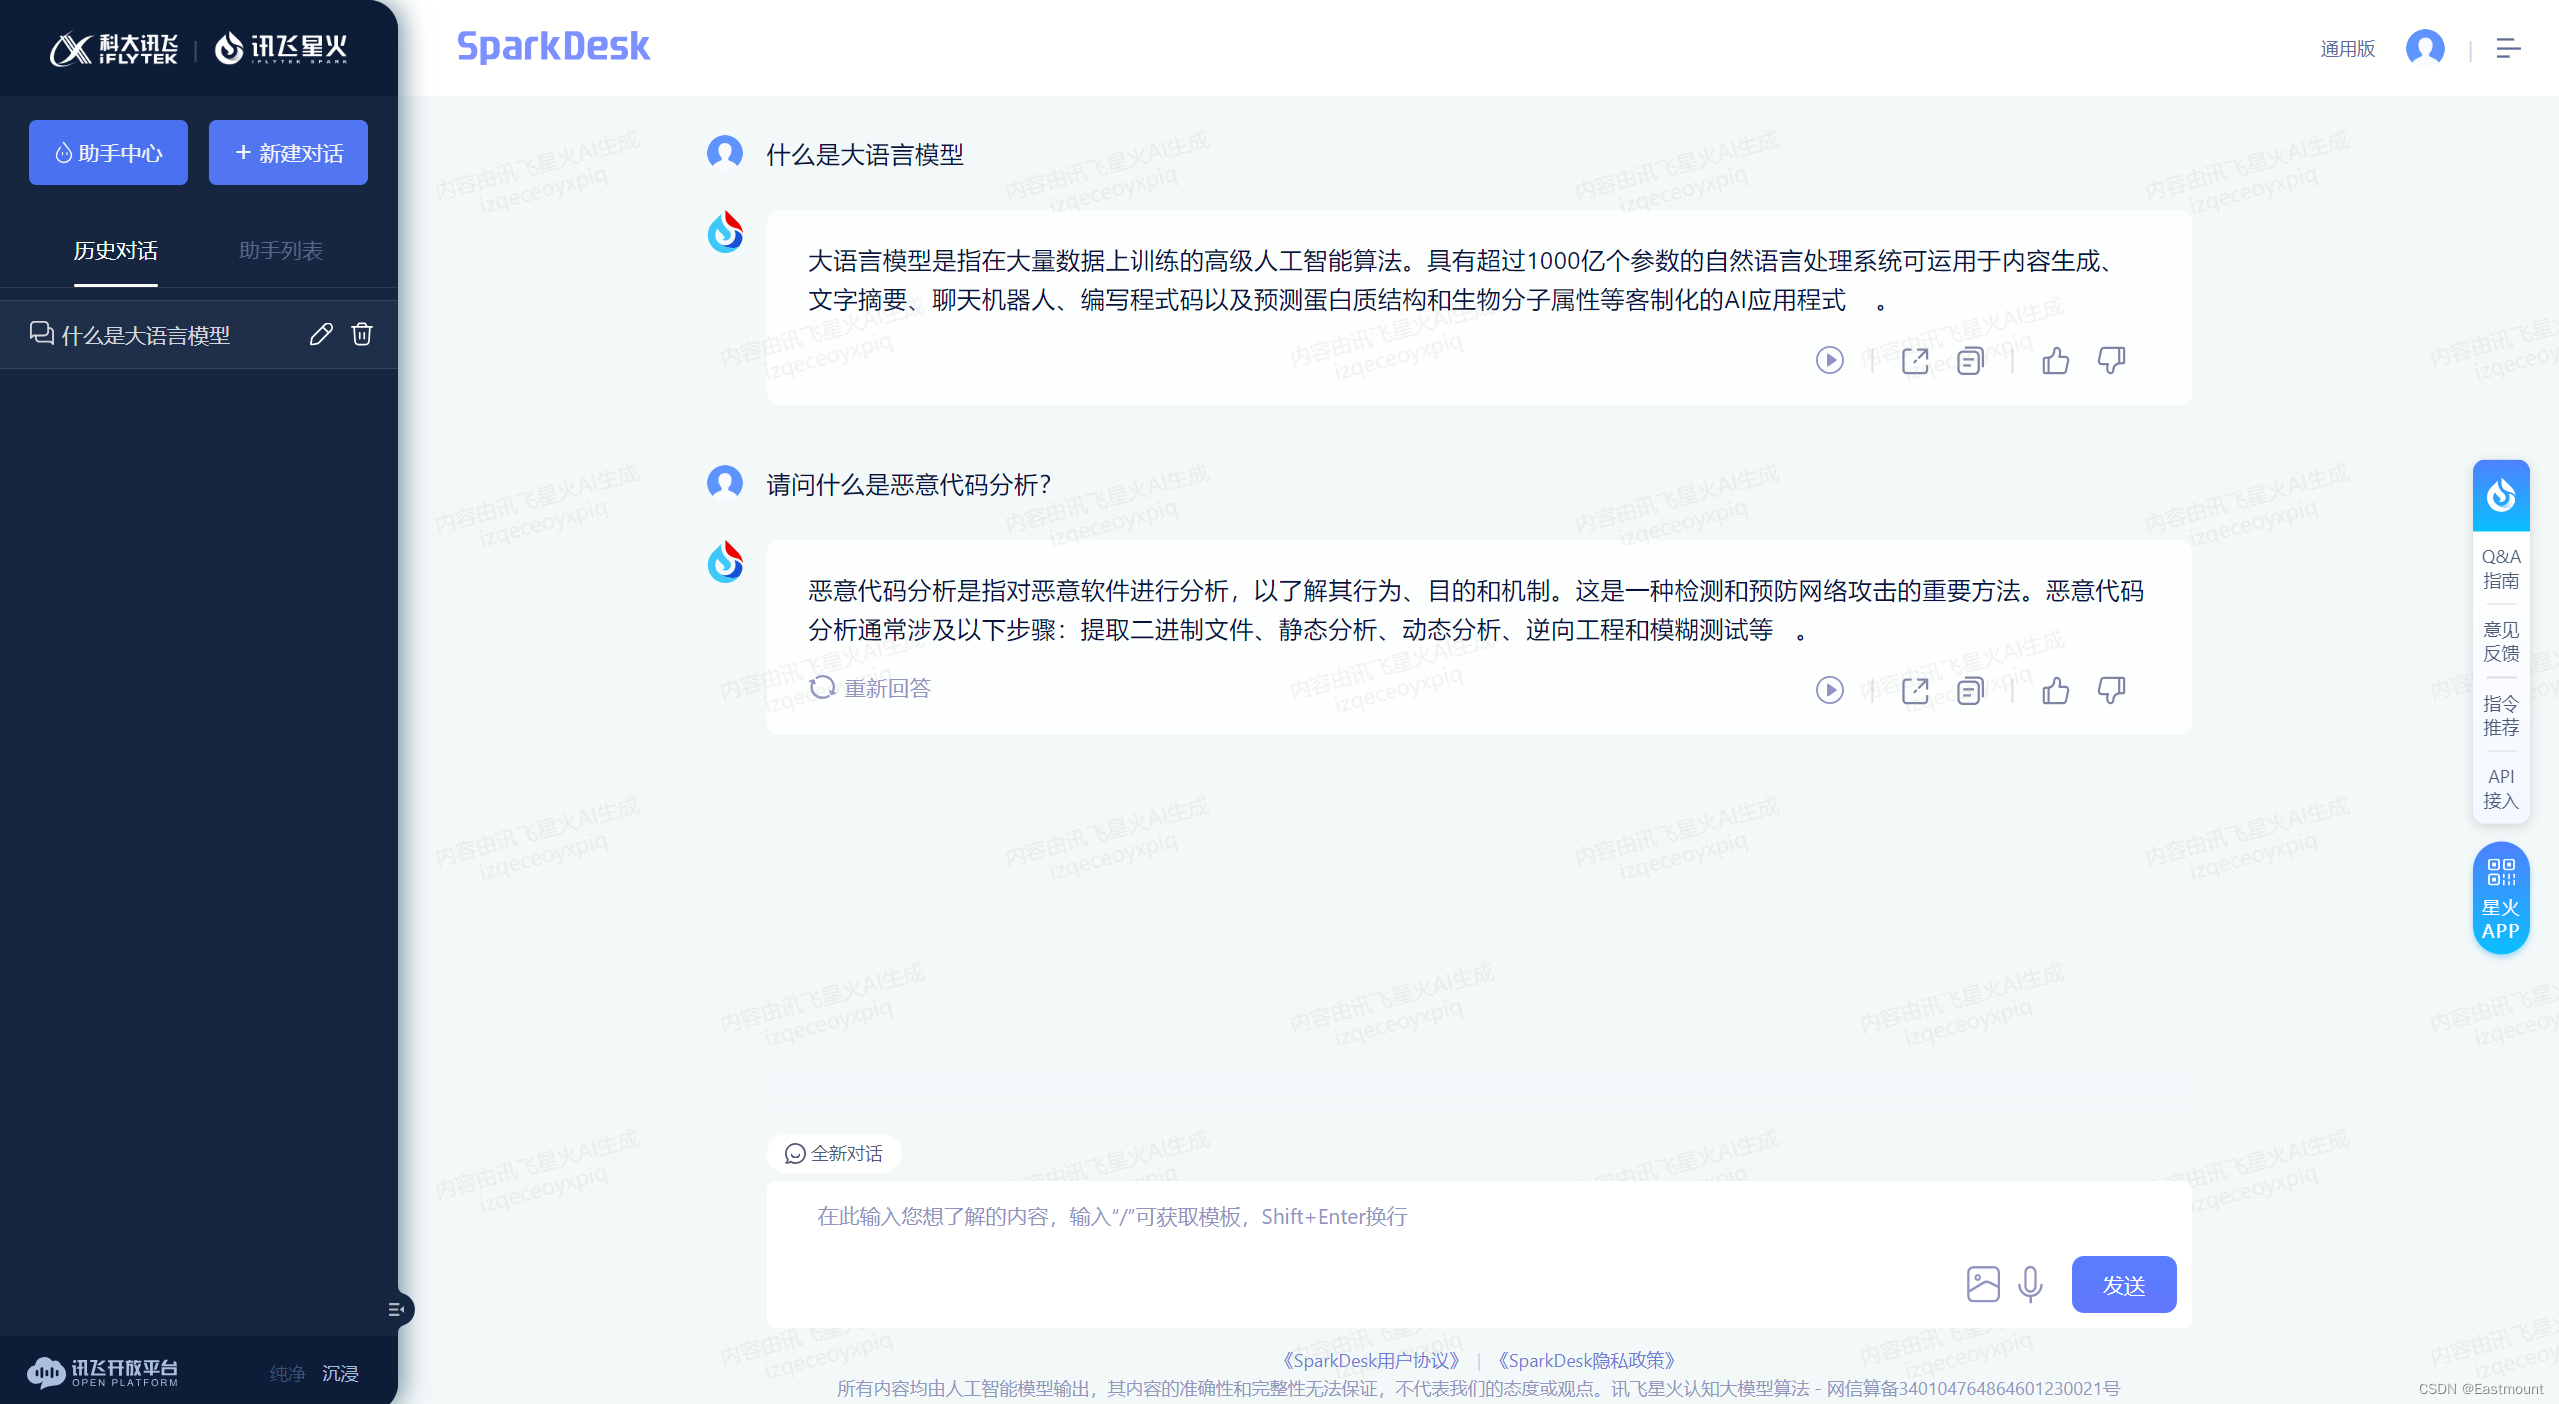
Task: Delete the 什么是大语言模型 conversation
Action: point(362,334)
